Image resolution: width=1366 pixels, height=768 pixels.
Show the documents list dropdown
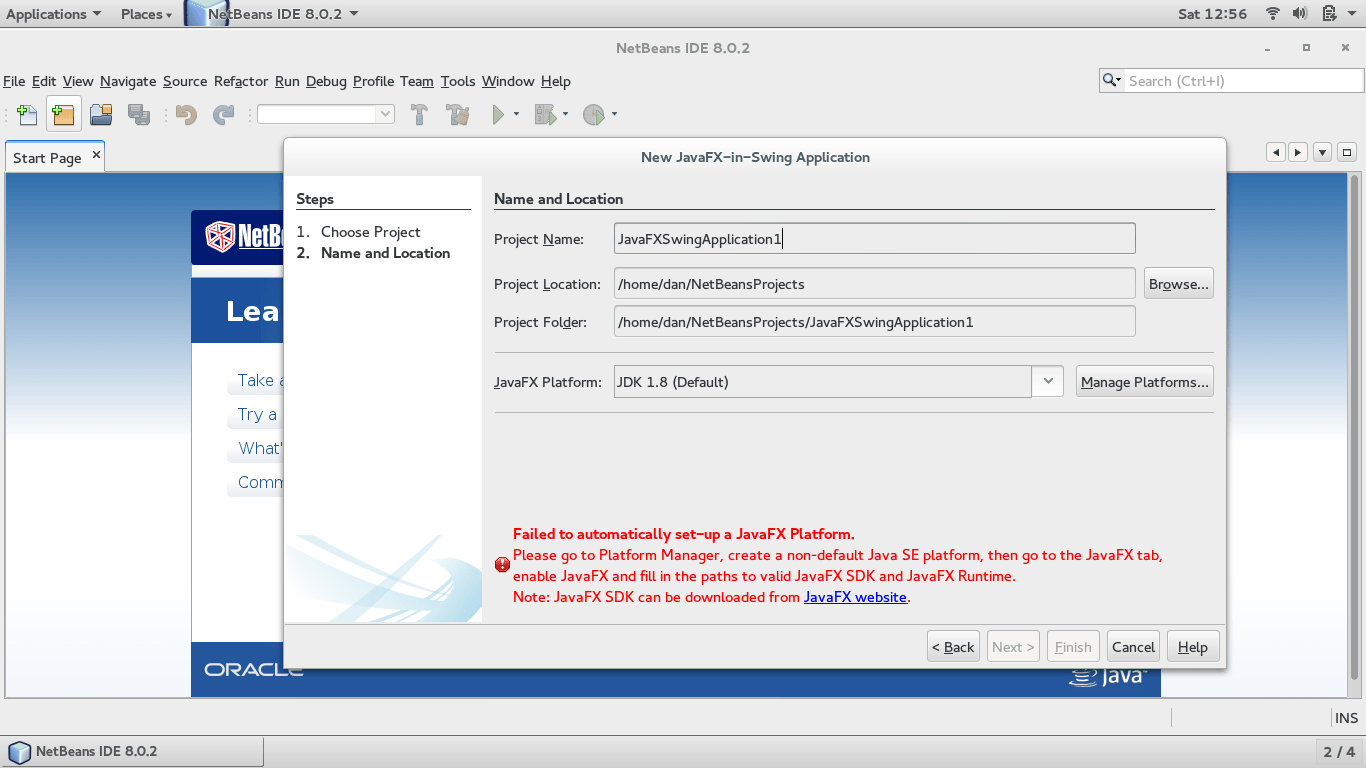[1322, 152]
